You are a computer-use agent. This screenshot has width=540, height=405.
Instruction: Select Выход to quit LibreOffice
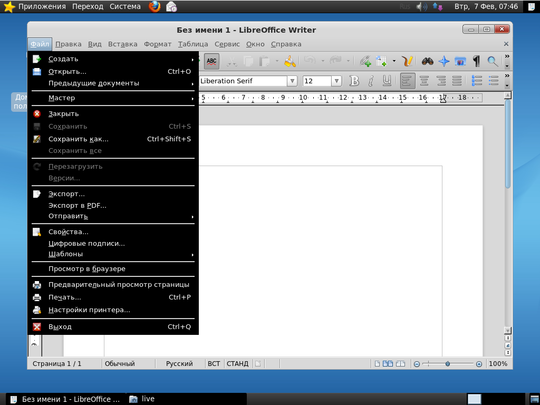tap(113, 327)
